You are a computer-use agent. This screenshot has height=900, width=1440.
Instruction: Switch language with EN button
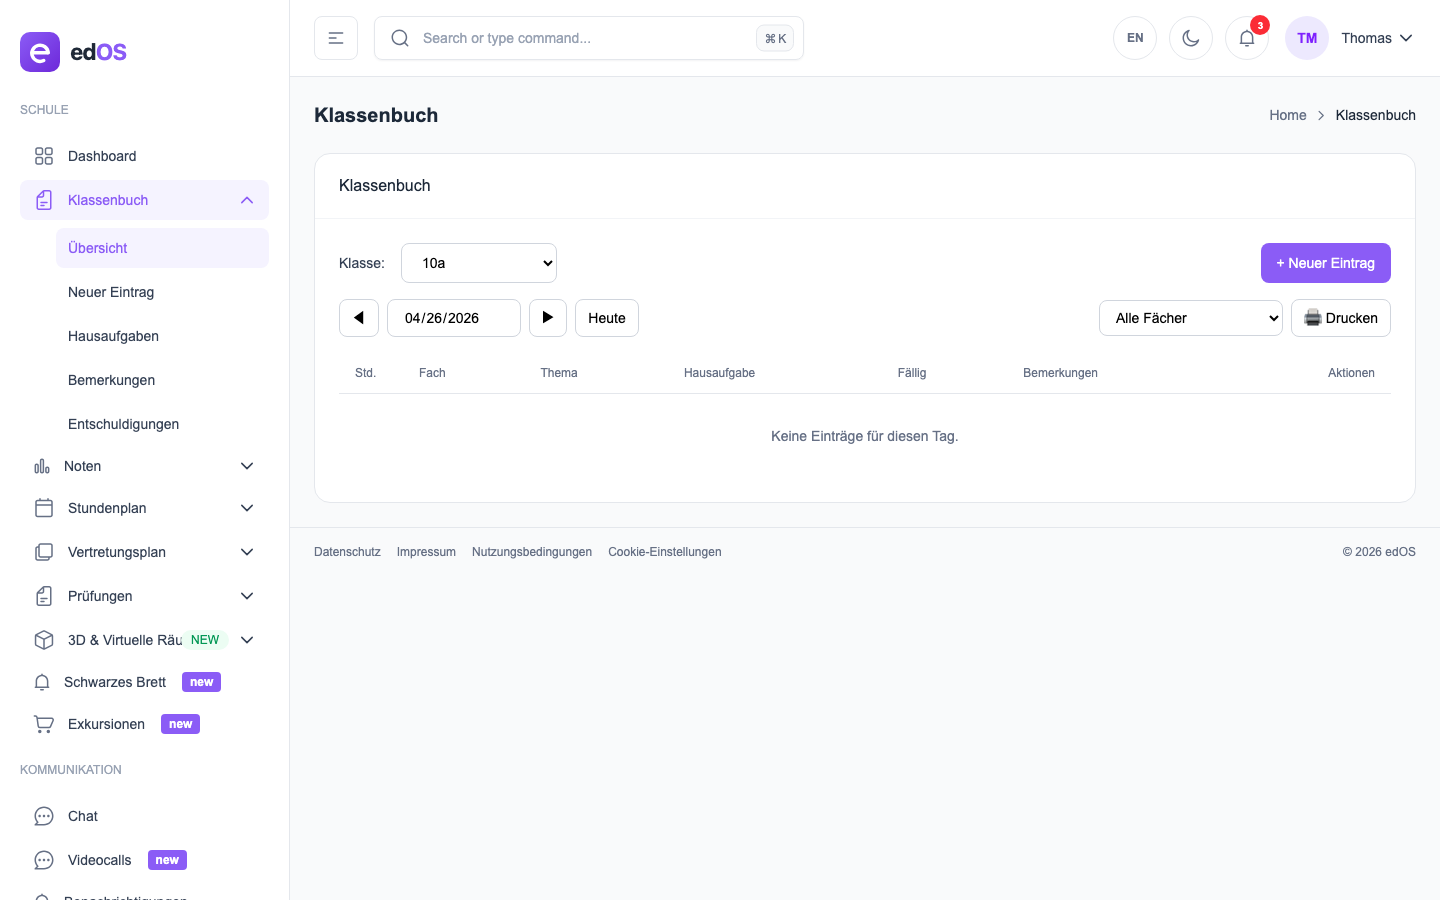(1135, 38)
